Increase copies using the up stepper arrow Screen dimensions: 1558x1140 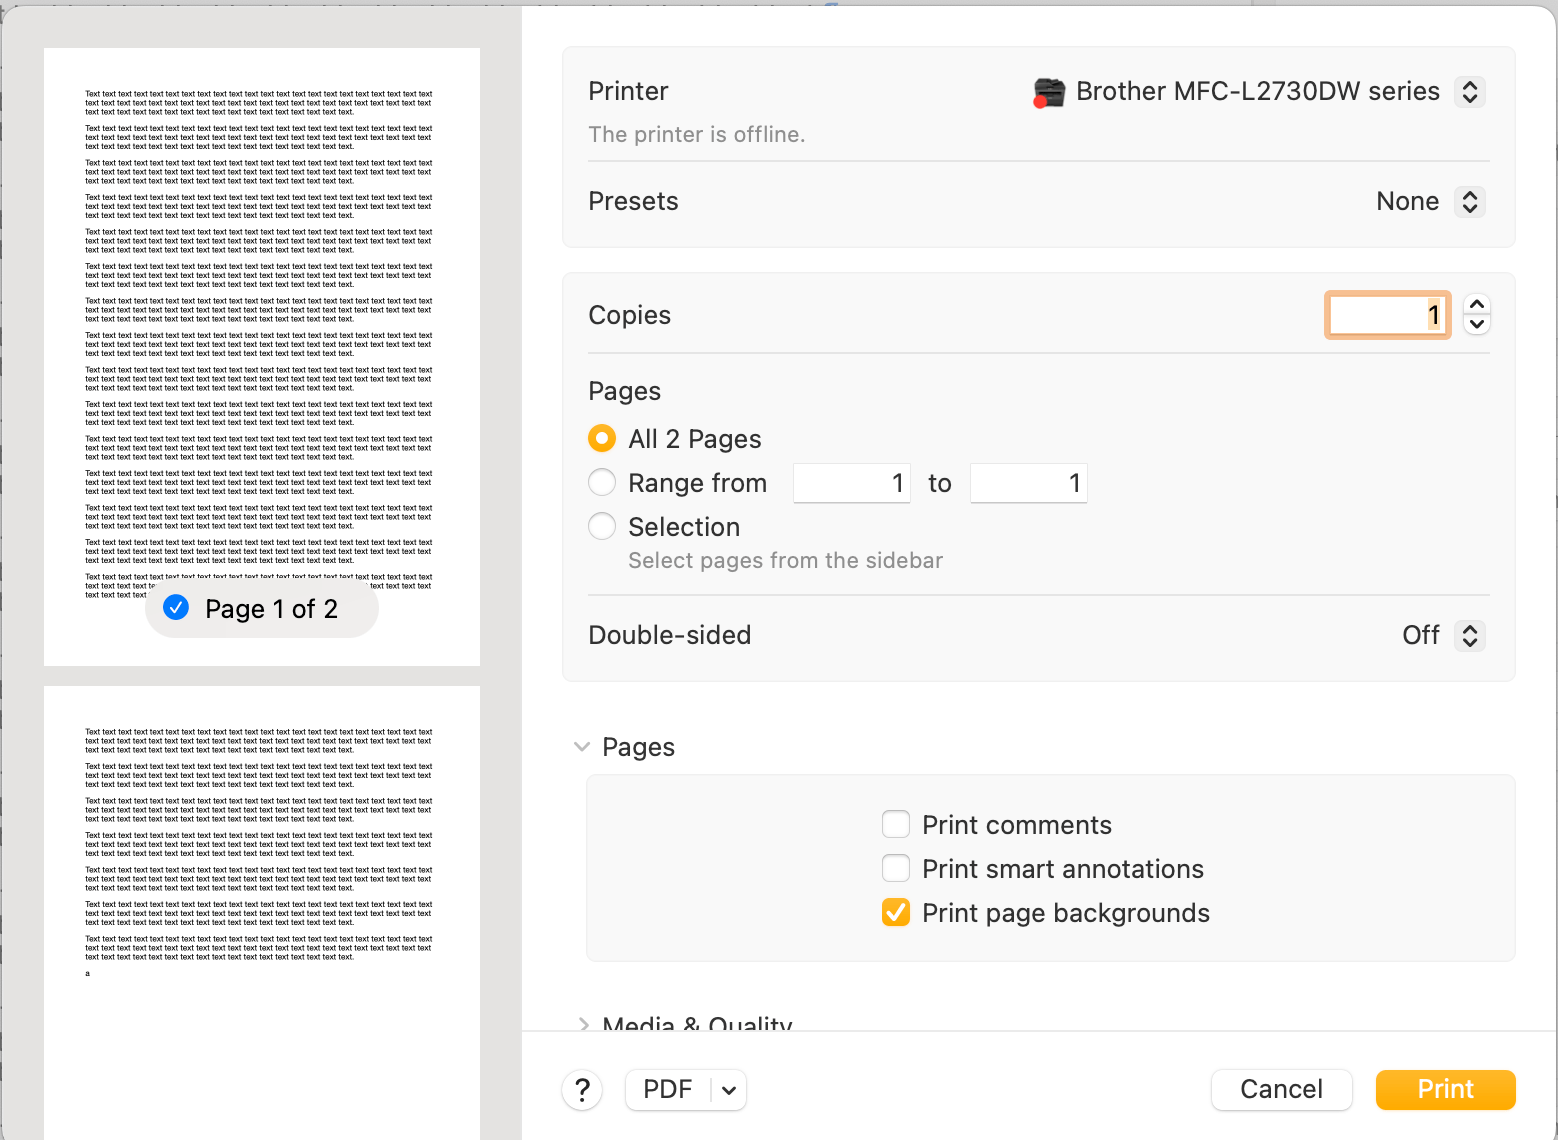[x=1477, y=303]
